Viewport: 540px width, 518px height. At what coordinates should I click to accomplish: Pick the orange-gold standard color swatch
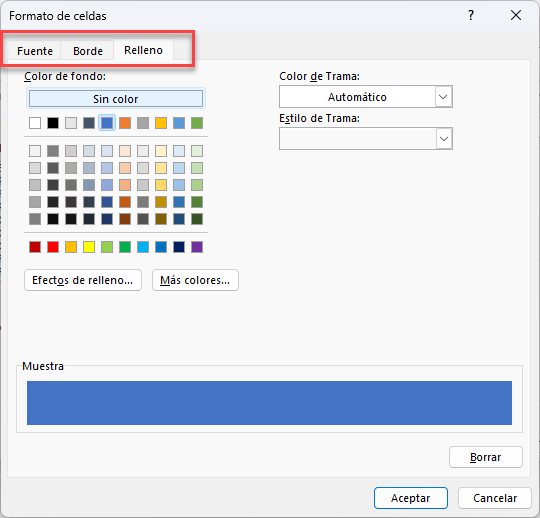coord(71,247)
